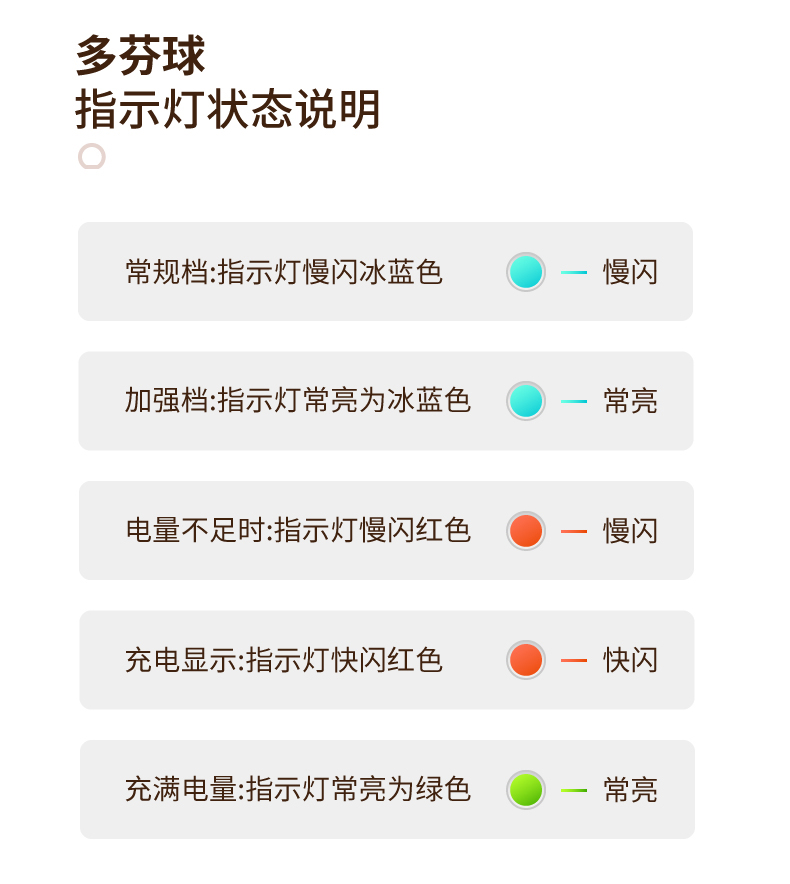The image size is (790, 884).
Task: Click the text 充满电量:指示灯常亮为绿色
Action: tap(298, 790)
